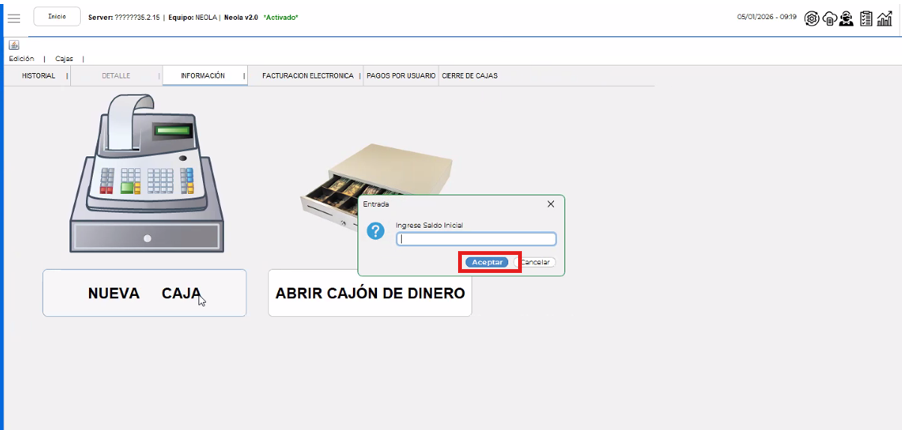Click the gear settings icon in header

pyautogui.click(x=812, y=18)
